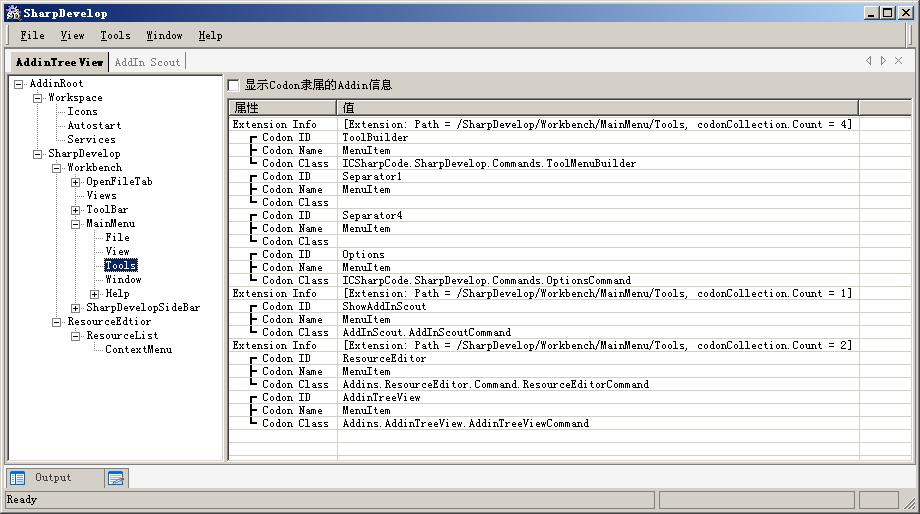Open the Tools menu
This screenshot has width=920, height=514.
click(115, 36)
